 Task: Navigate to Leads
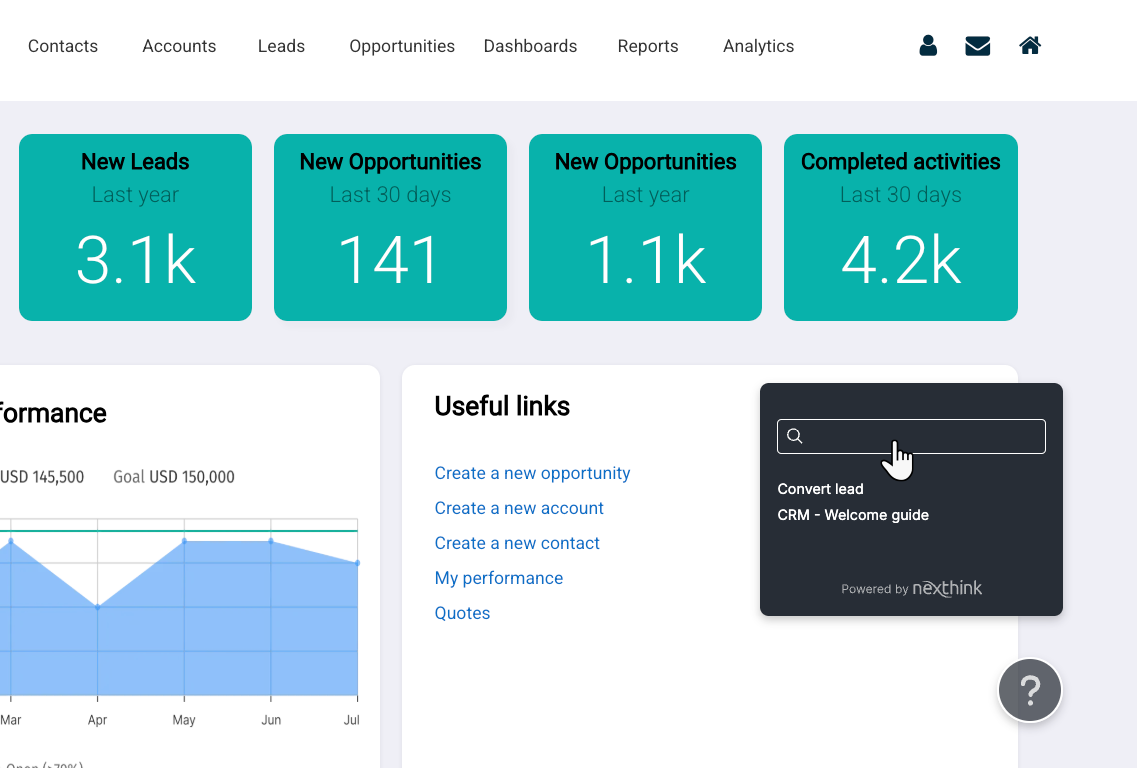click(x=281, y=46)
